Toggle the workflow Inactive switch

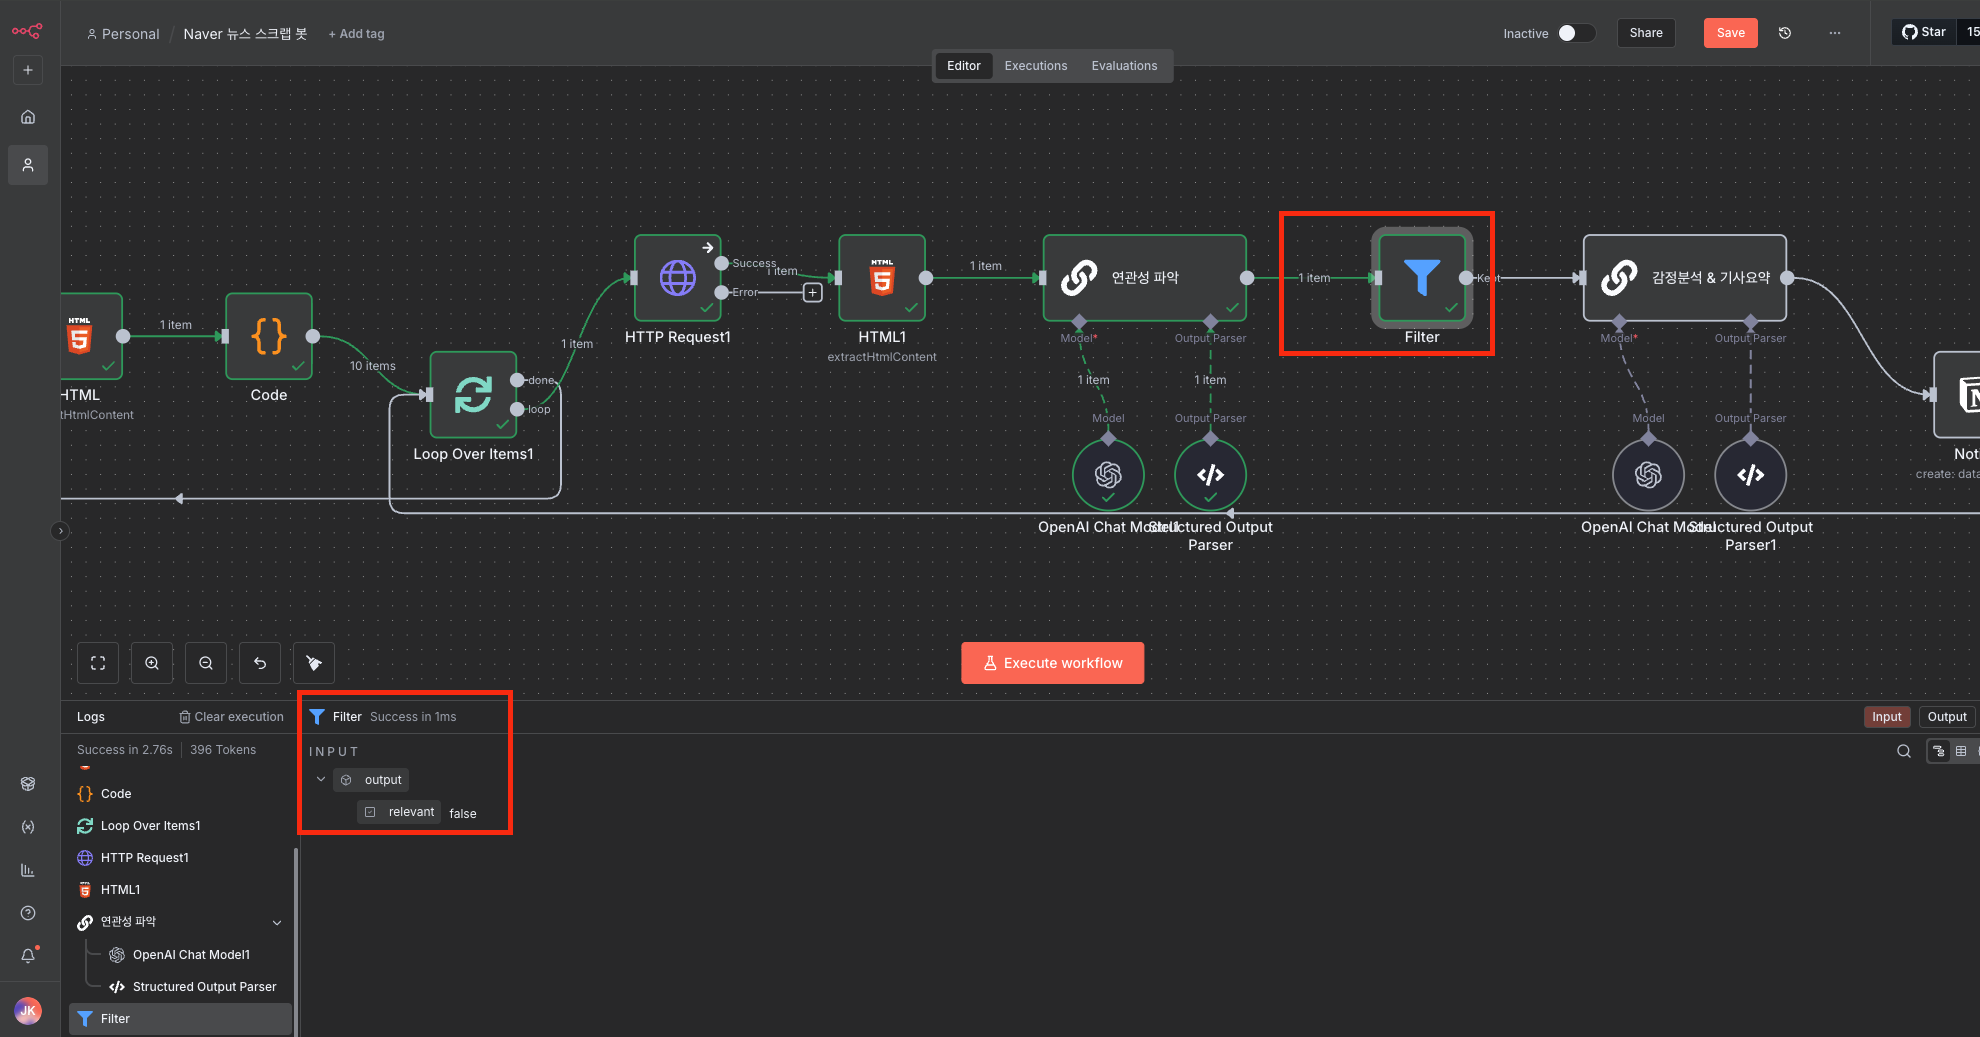click(x=1576, y=33)
